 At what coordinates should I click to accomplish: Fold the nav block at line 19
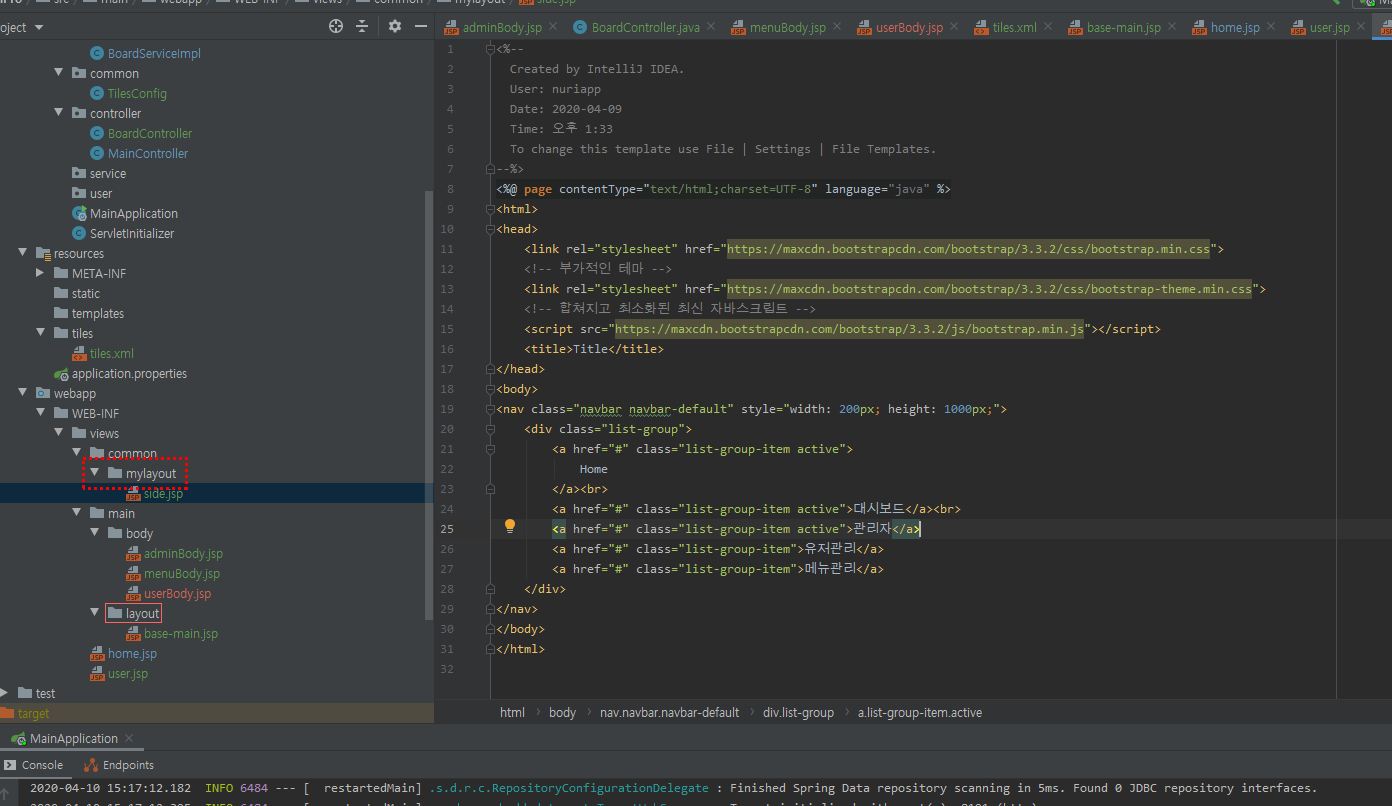click(490, 409)
